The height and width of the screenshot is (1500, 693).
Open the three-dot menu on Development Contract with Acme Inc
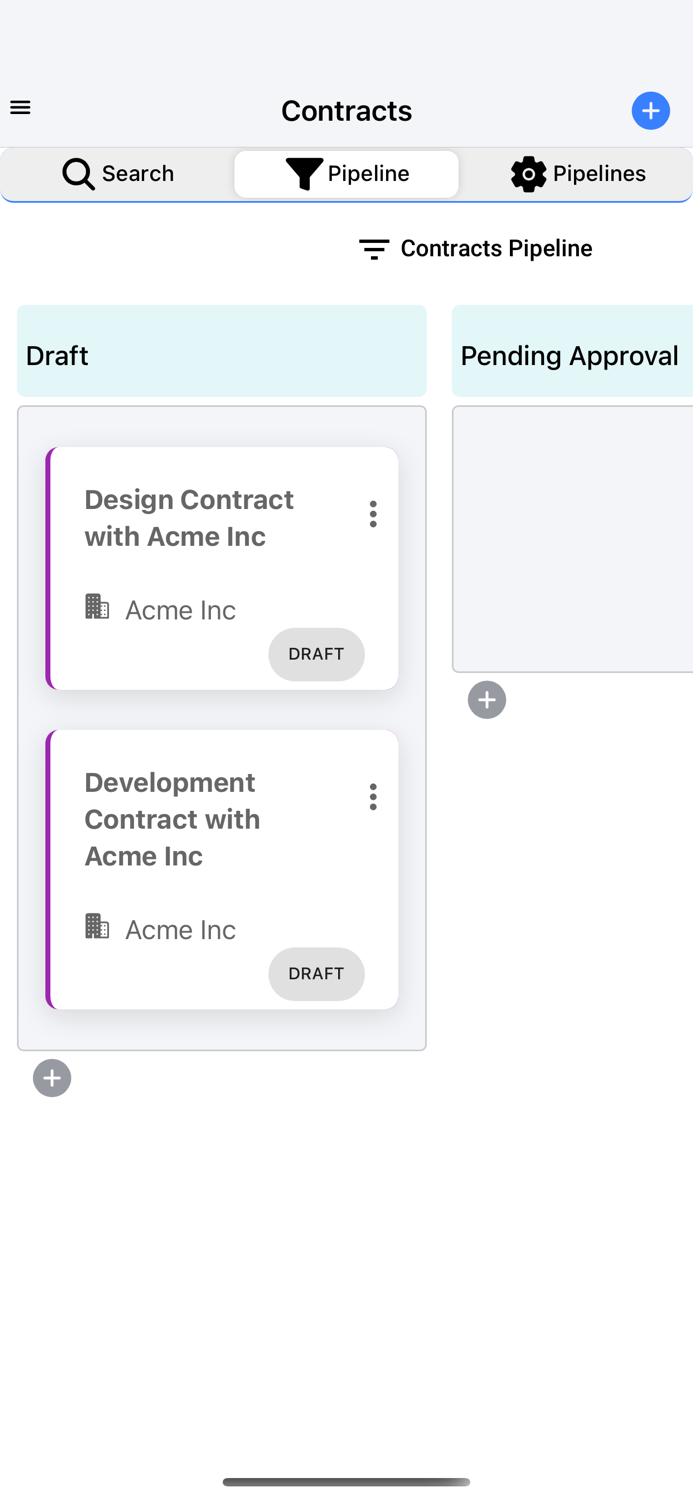pos(373,796)
